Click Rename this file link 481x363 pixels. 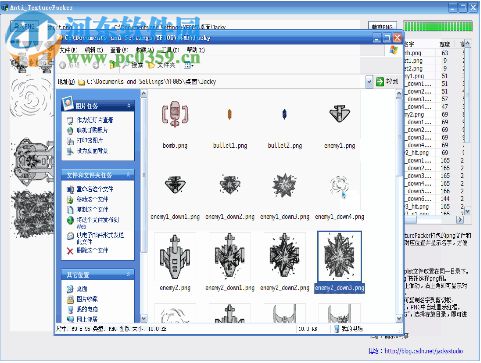(90, 189)
